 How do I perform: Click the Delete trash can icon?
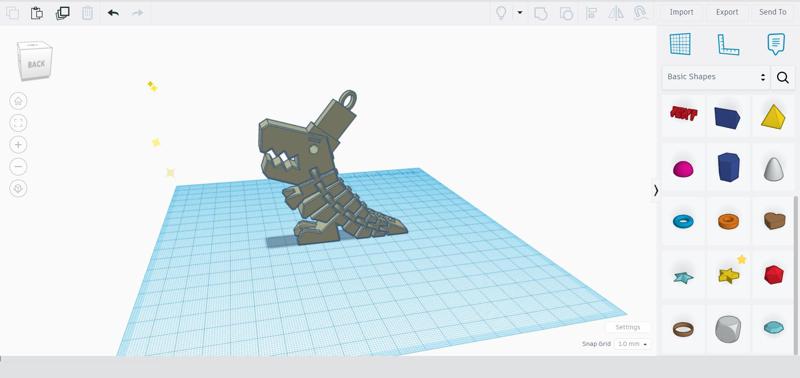click(x=88, y=13)
